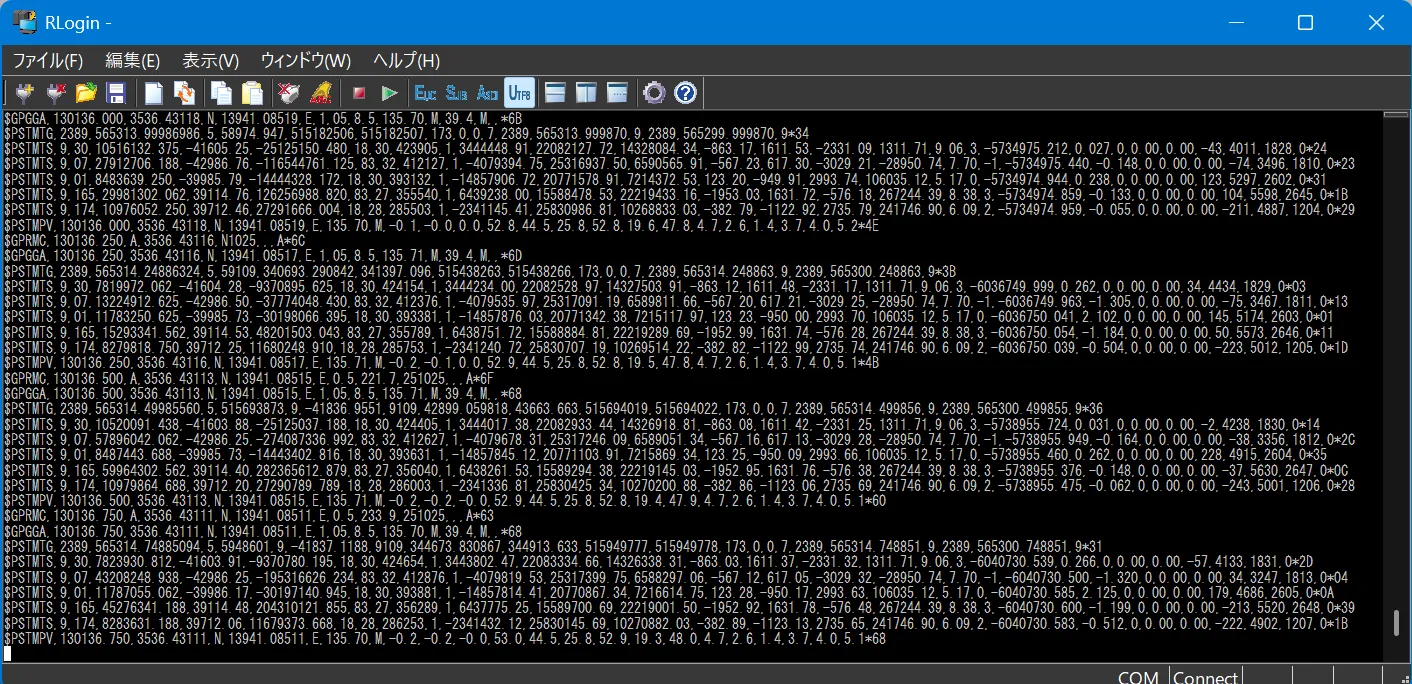Select ASCII encoding in toolbar
Screen dimensions: 1412x684
pyautogui.click(x=487, y=93)
